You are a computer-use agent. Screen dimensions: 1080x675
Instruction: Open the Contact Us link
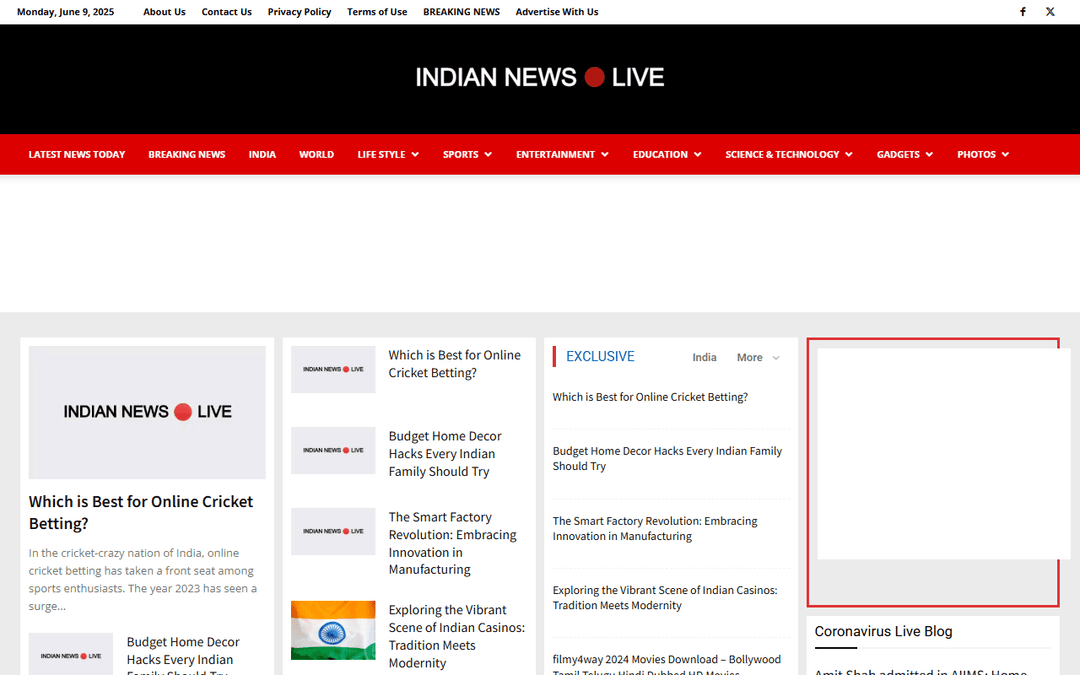pos(227,12)
